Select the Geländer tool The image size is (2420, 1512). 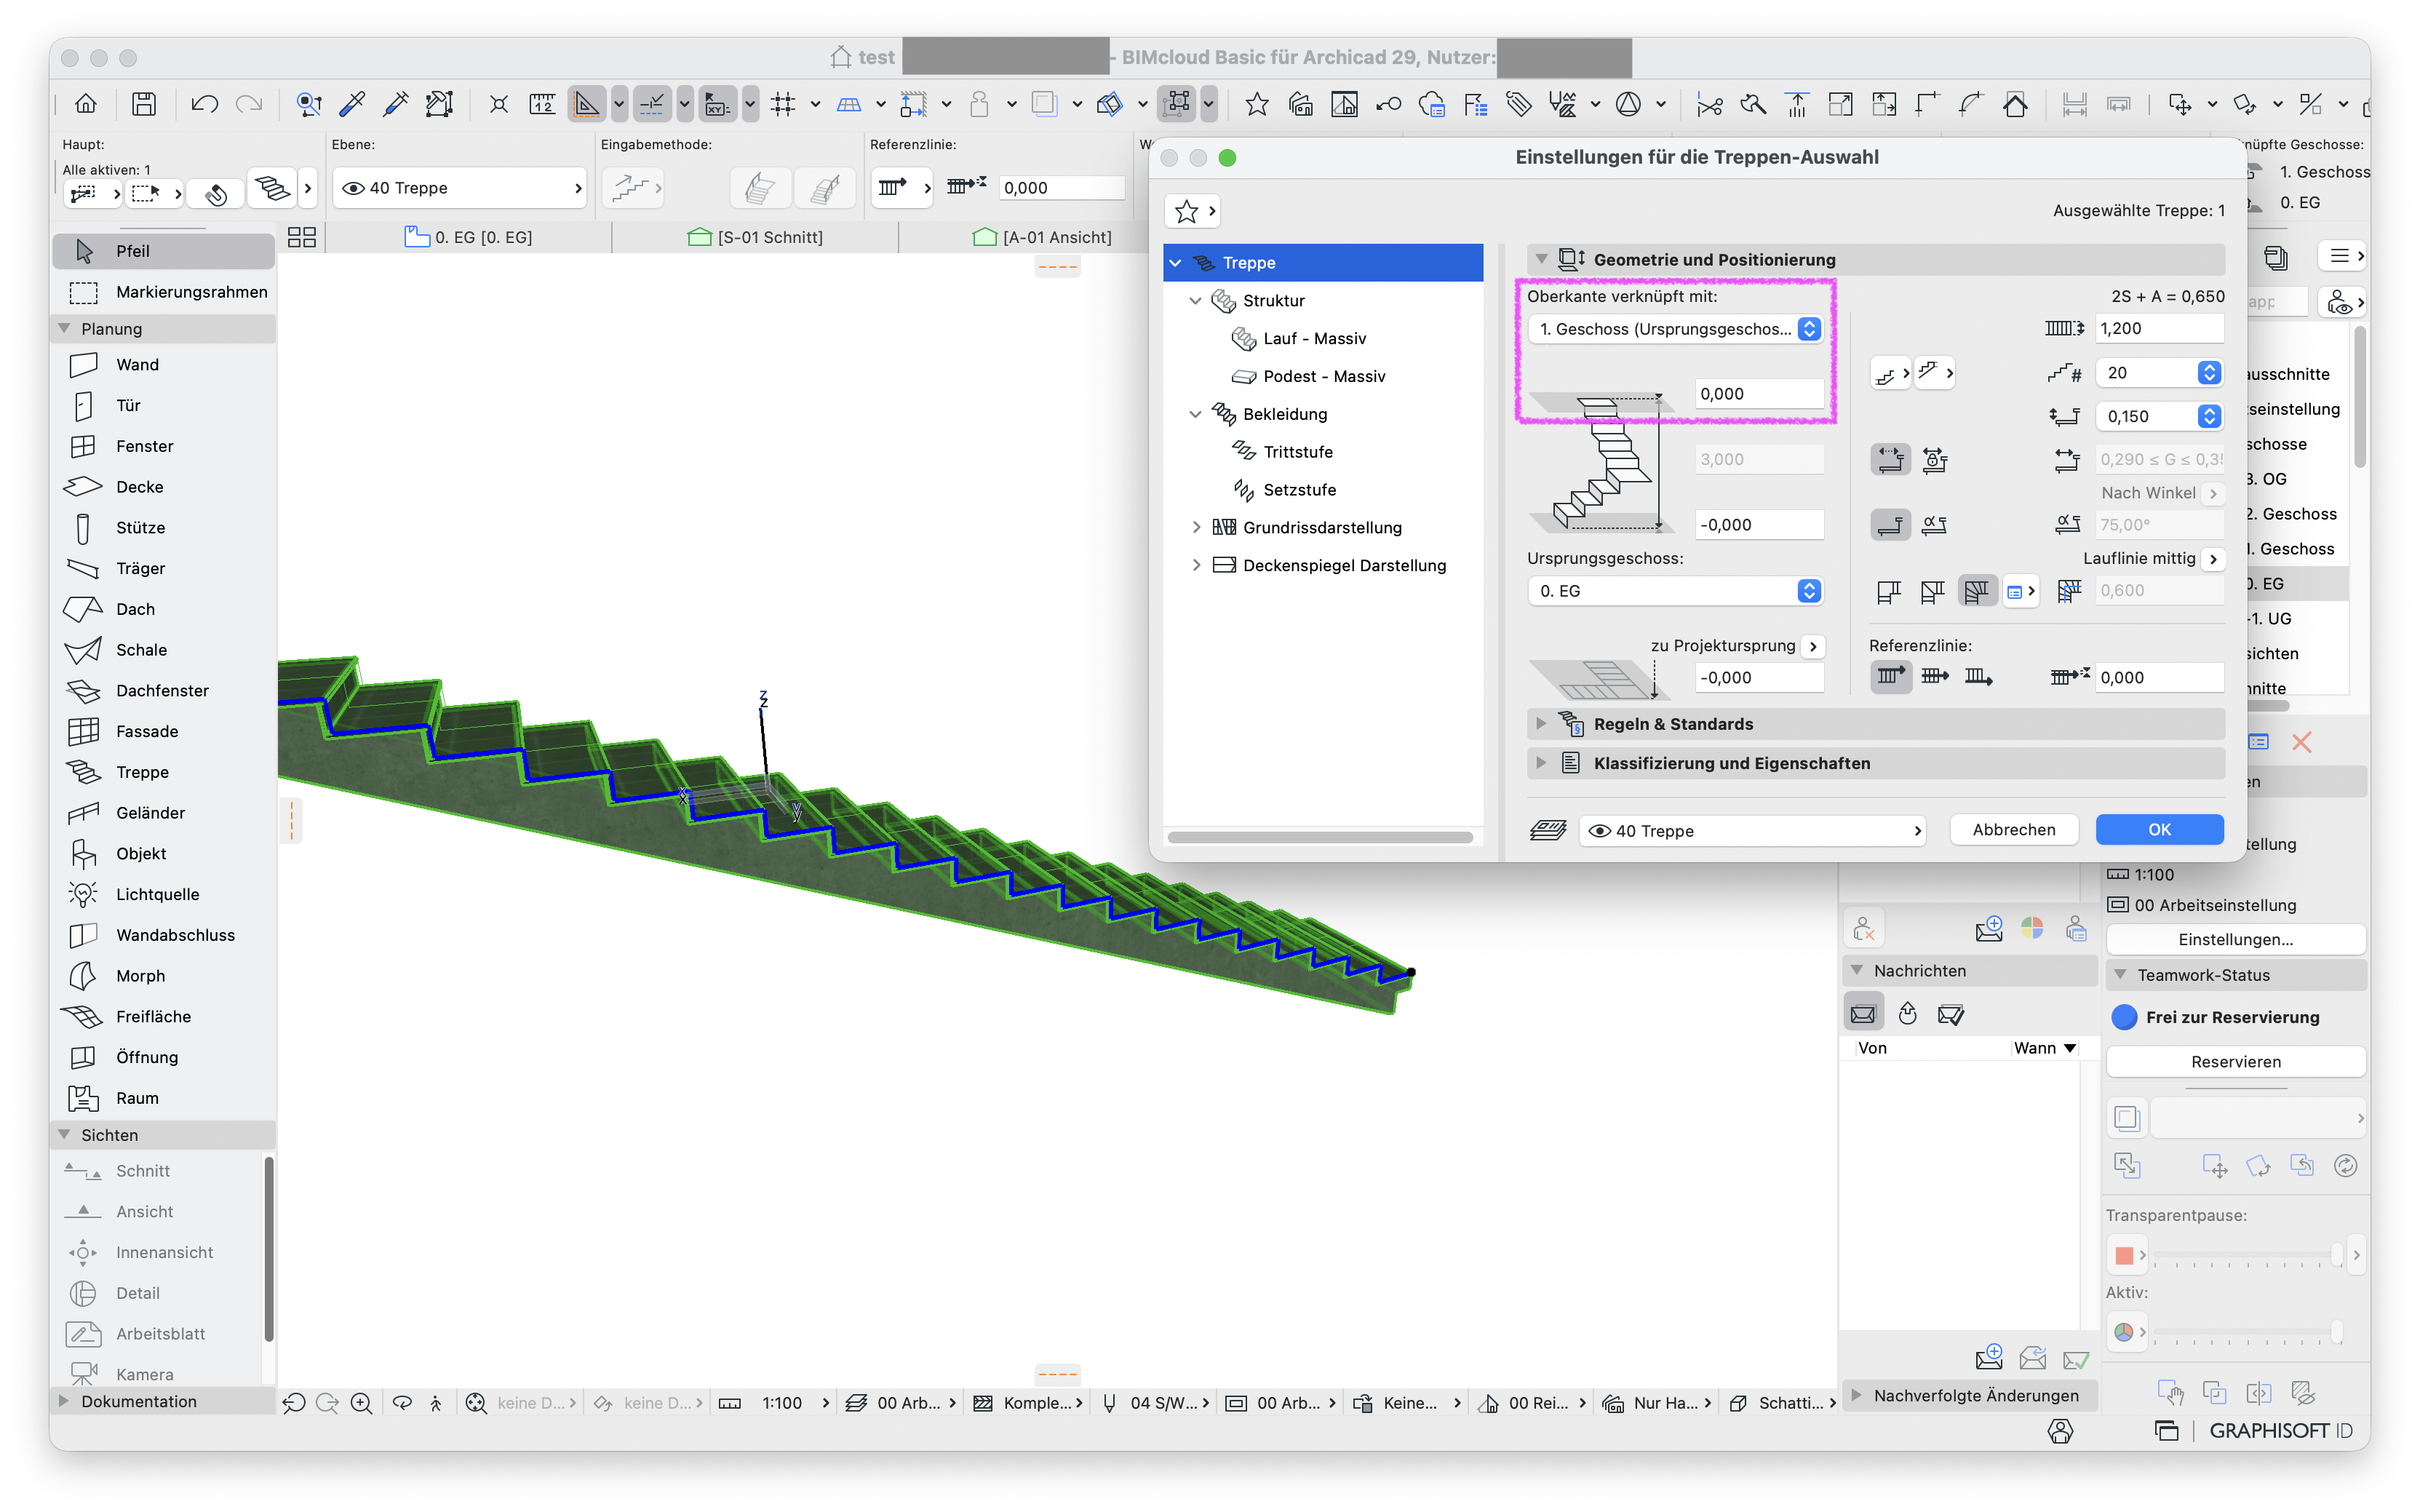163,813
